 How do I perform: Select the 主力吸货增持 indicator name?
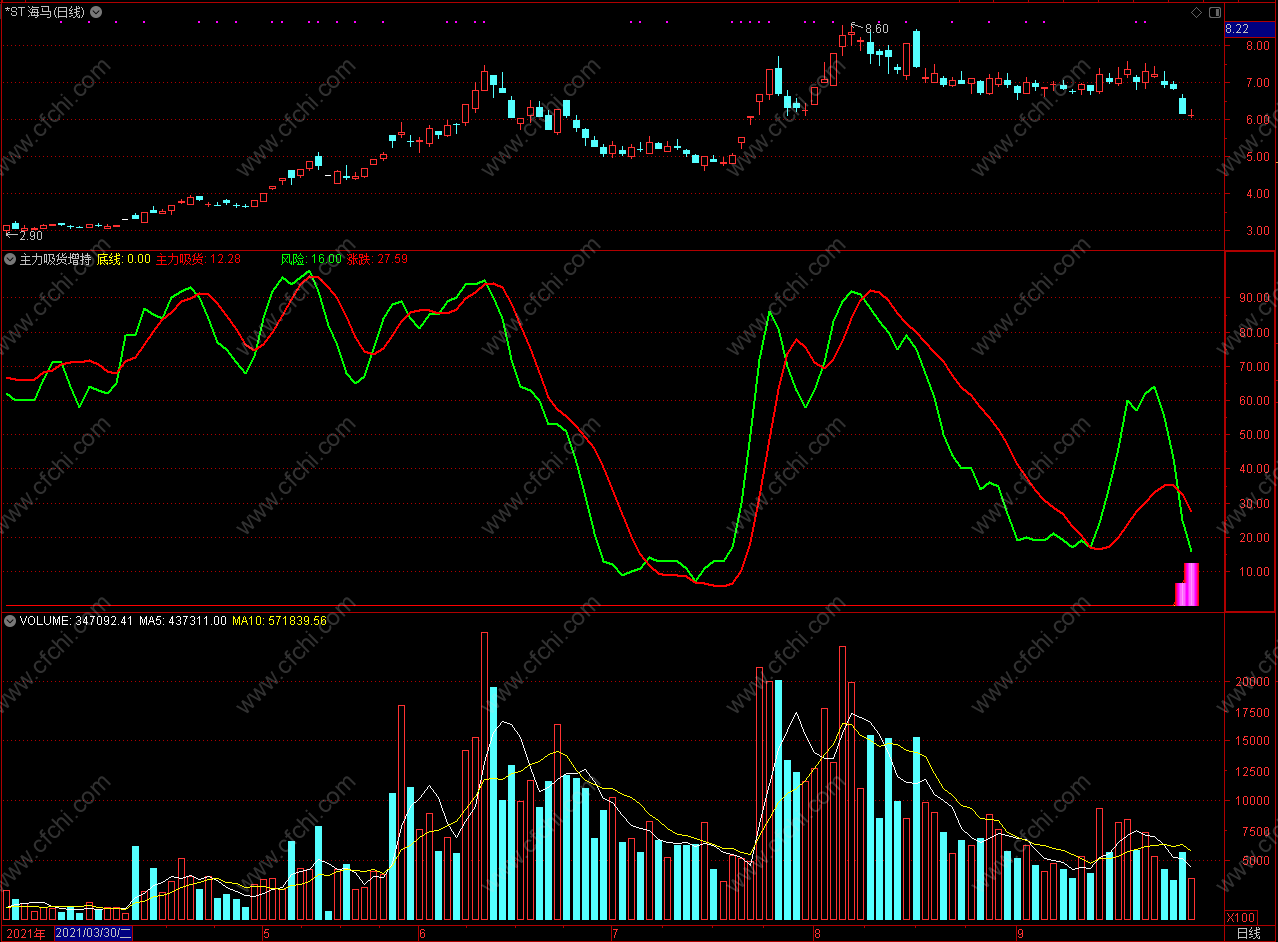(x=56, y=259)
